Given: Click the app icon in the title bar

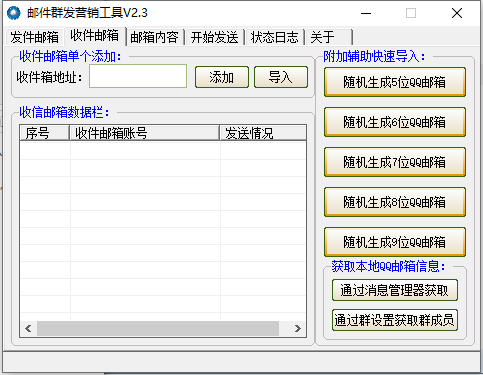Looking at the screenshot, I should pyautogui.click(x=14, y=13).
